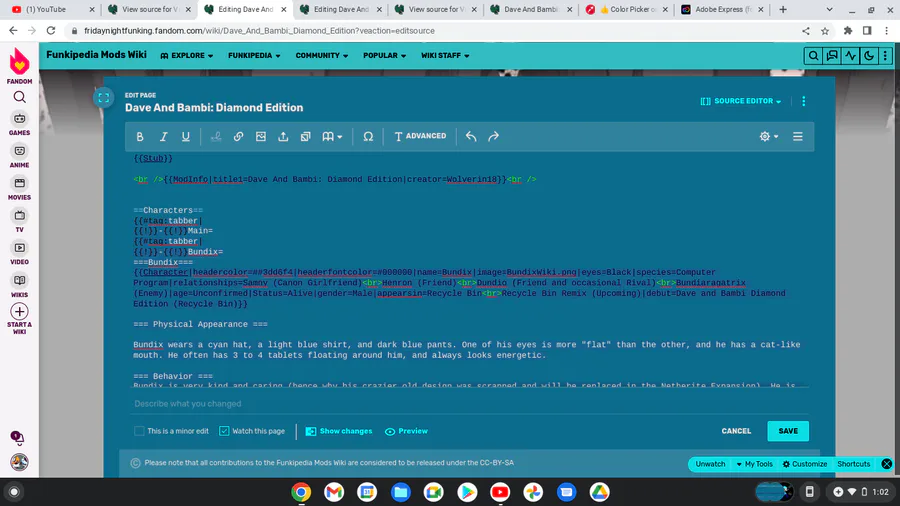This screenshot has width=900, height=506.
Task: Click Unwatch in bottom toolbar
Action: click(x=711, y=464)
